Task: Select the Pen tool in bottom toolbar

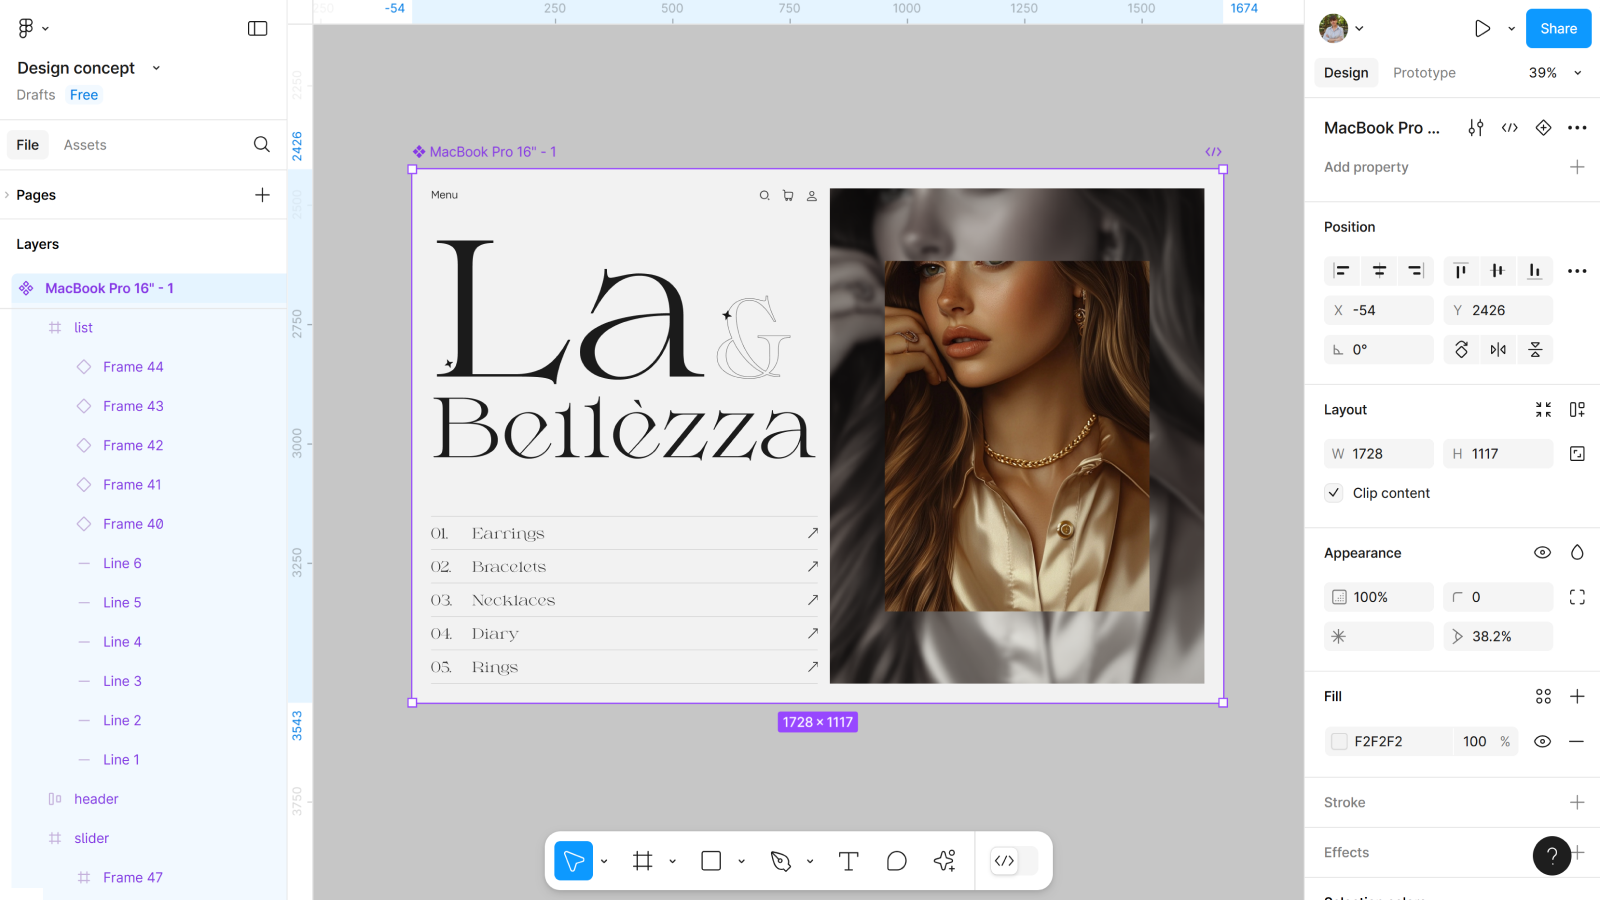Action: (780, 861)
